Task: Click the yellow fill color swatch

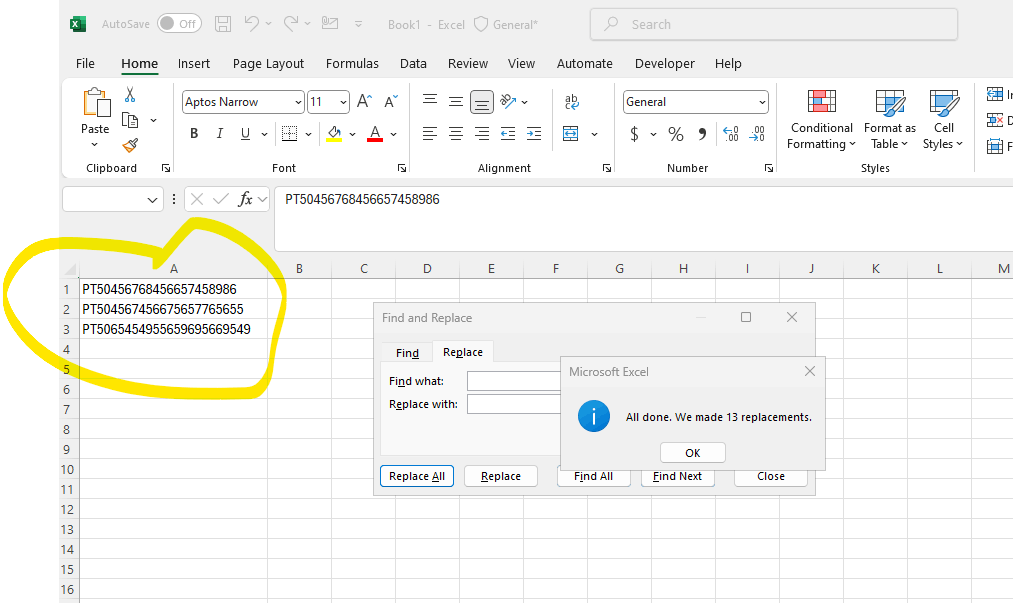Action: click(334, 134)
